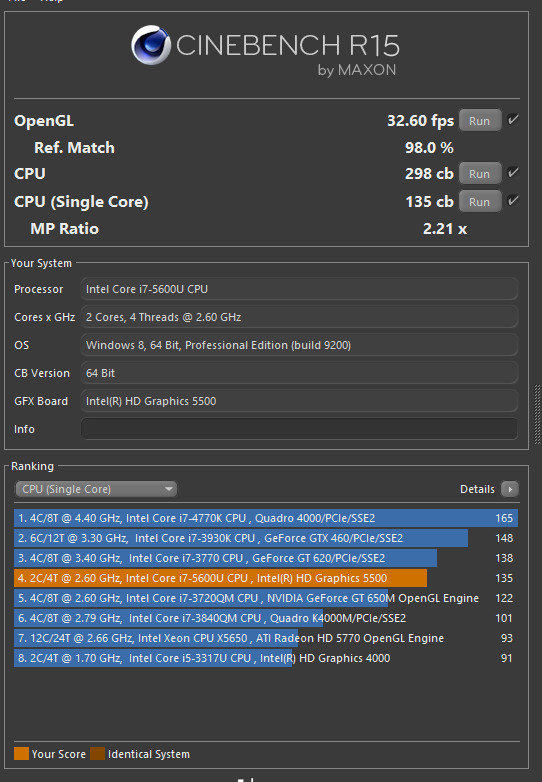This screenshot has width=542, height=782.
Task: Toggle the CPU test checkbox
Action: pos(513,173)
